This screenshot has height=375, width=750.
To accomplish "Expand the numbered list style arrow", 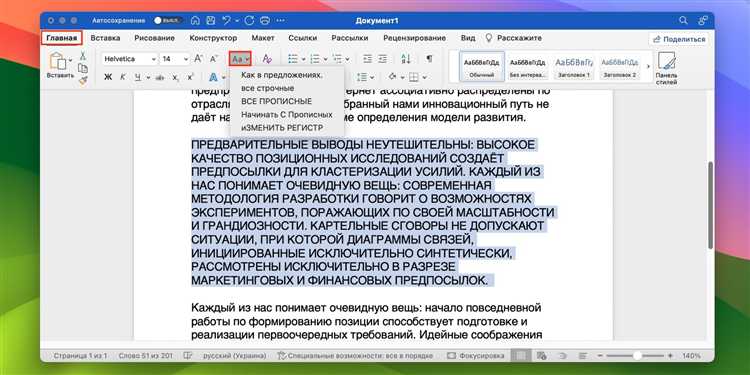I will coord(325,59).
